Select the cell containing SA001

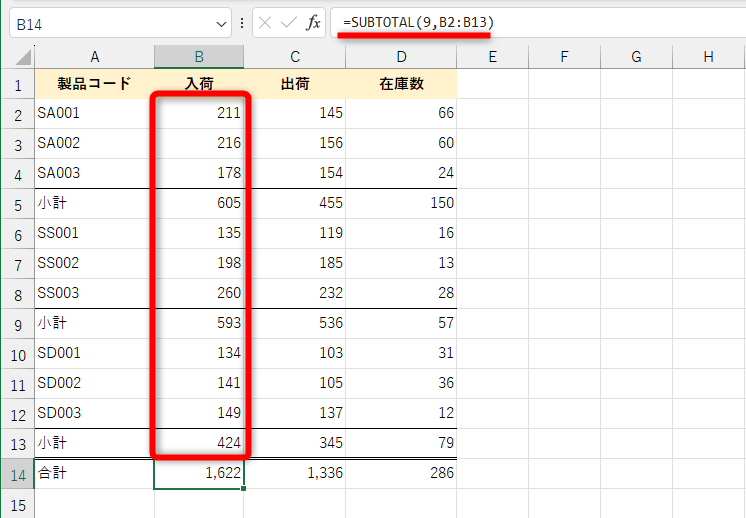95,113
